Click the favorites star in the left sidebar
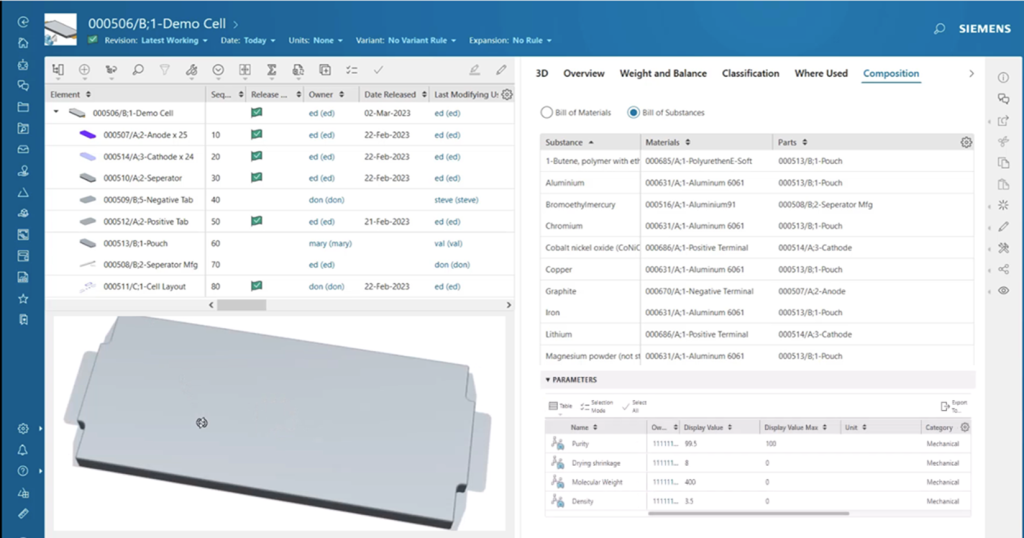This screenshot has height=538, width=1024. (23, 298)
